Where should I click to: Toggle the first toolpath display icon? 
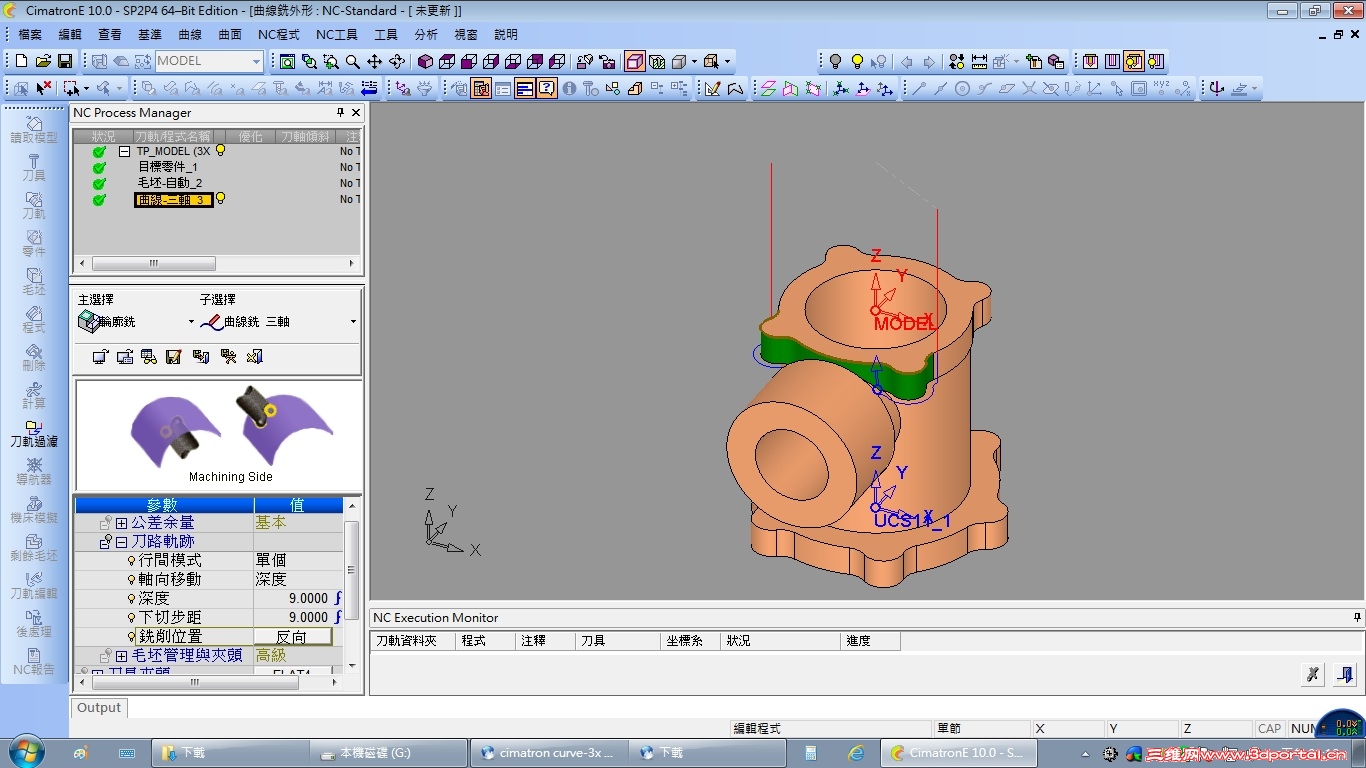1089,61
